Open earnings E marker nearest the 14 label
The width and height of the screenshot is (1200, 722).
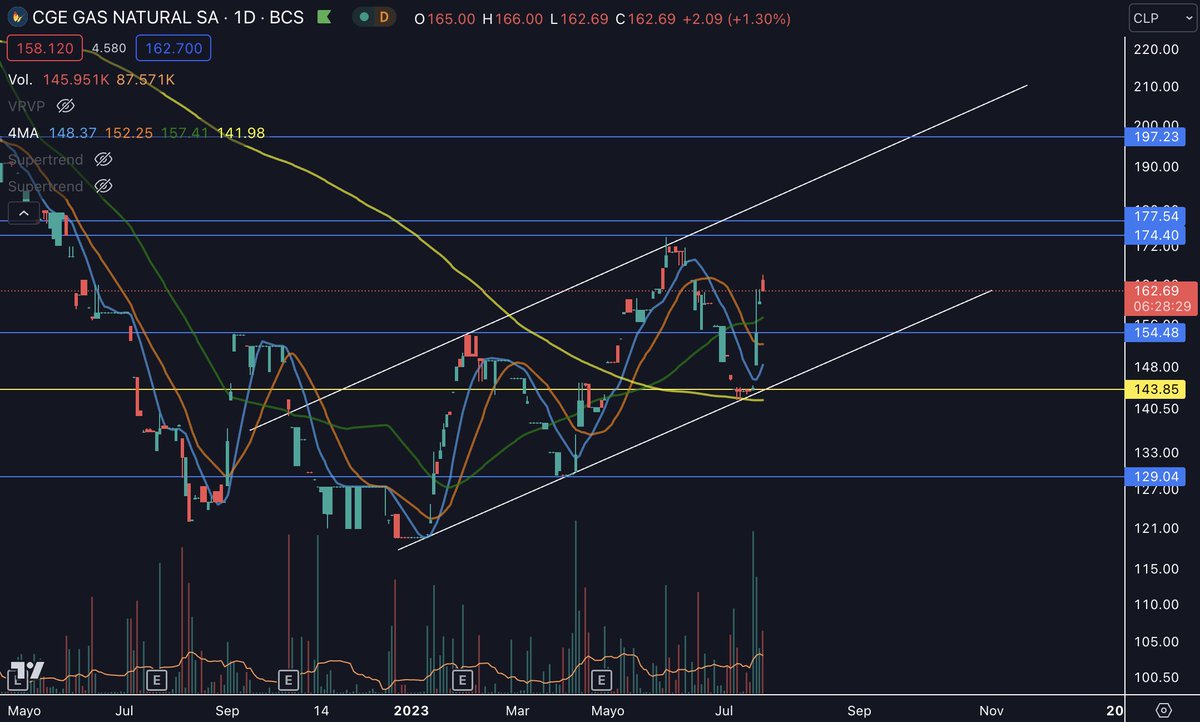288,680
